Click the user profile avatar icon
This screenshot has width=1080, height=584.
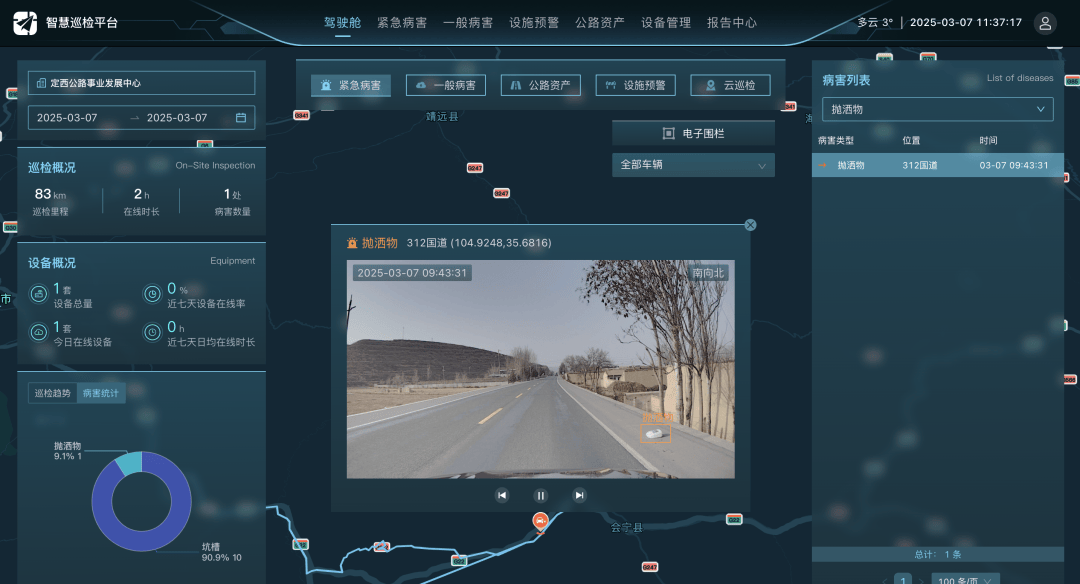[1045, 23]
